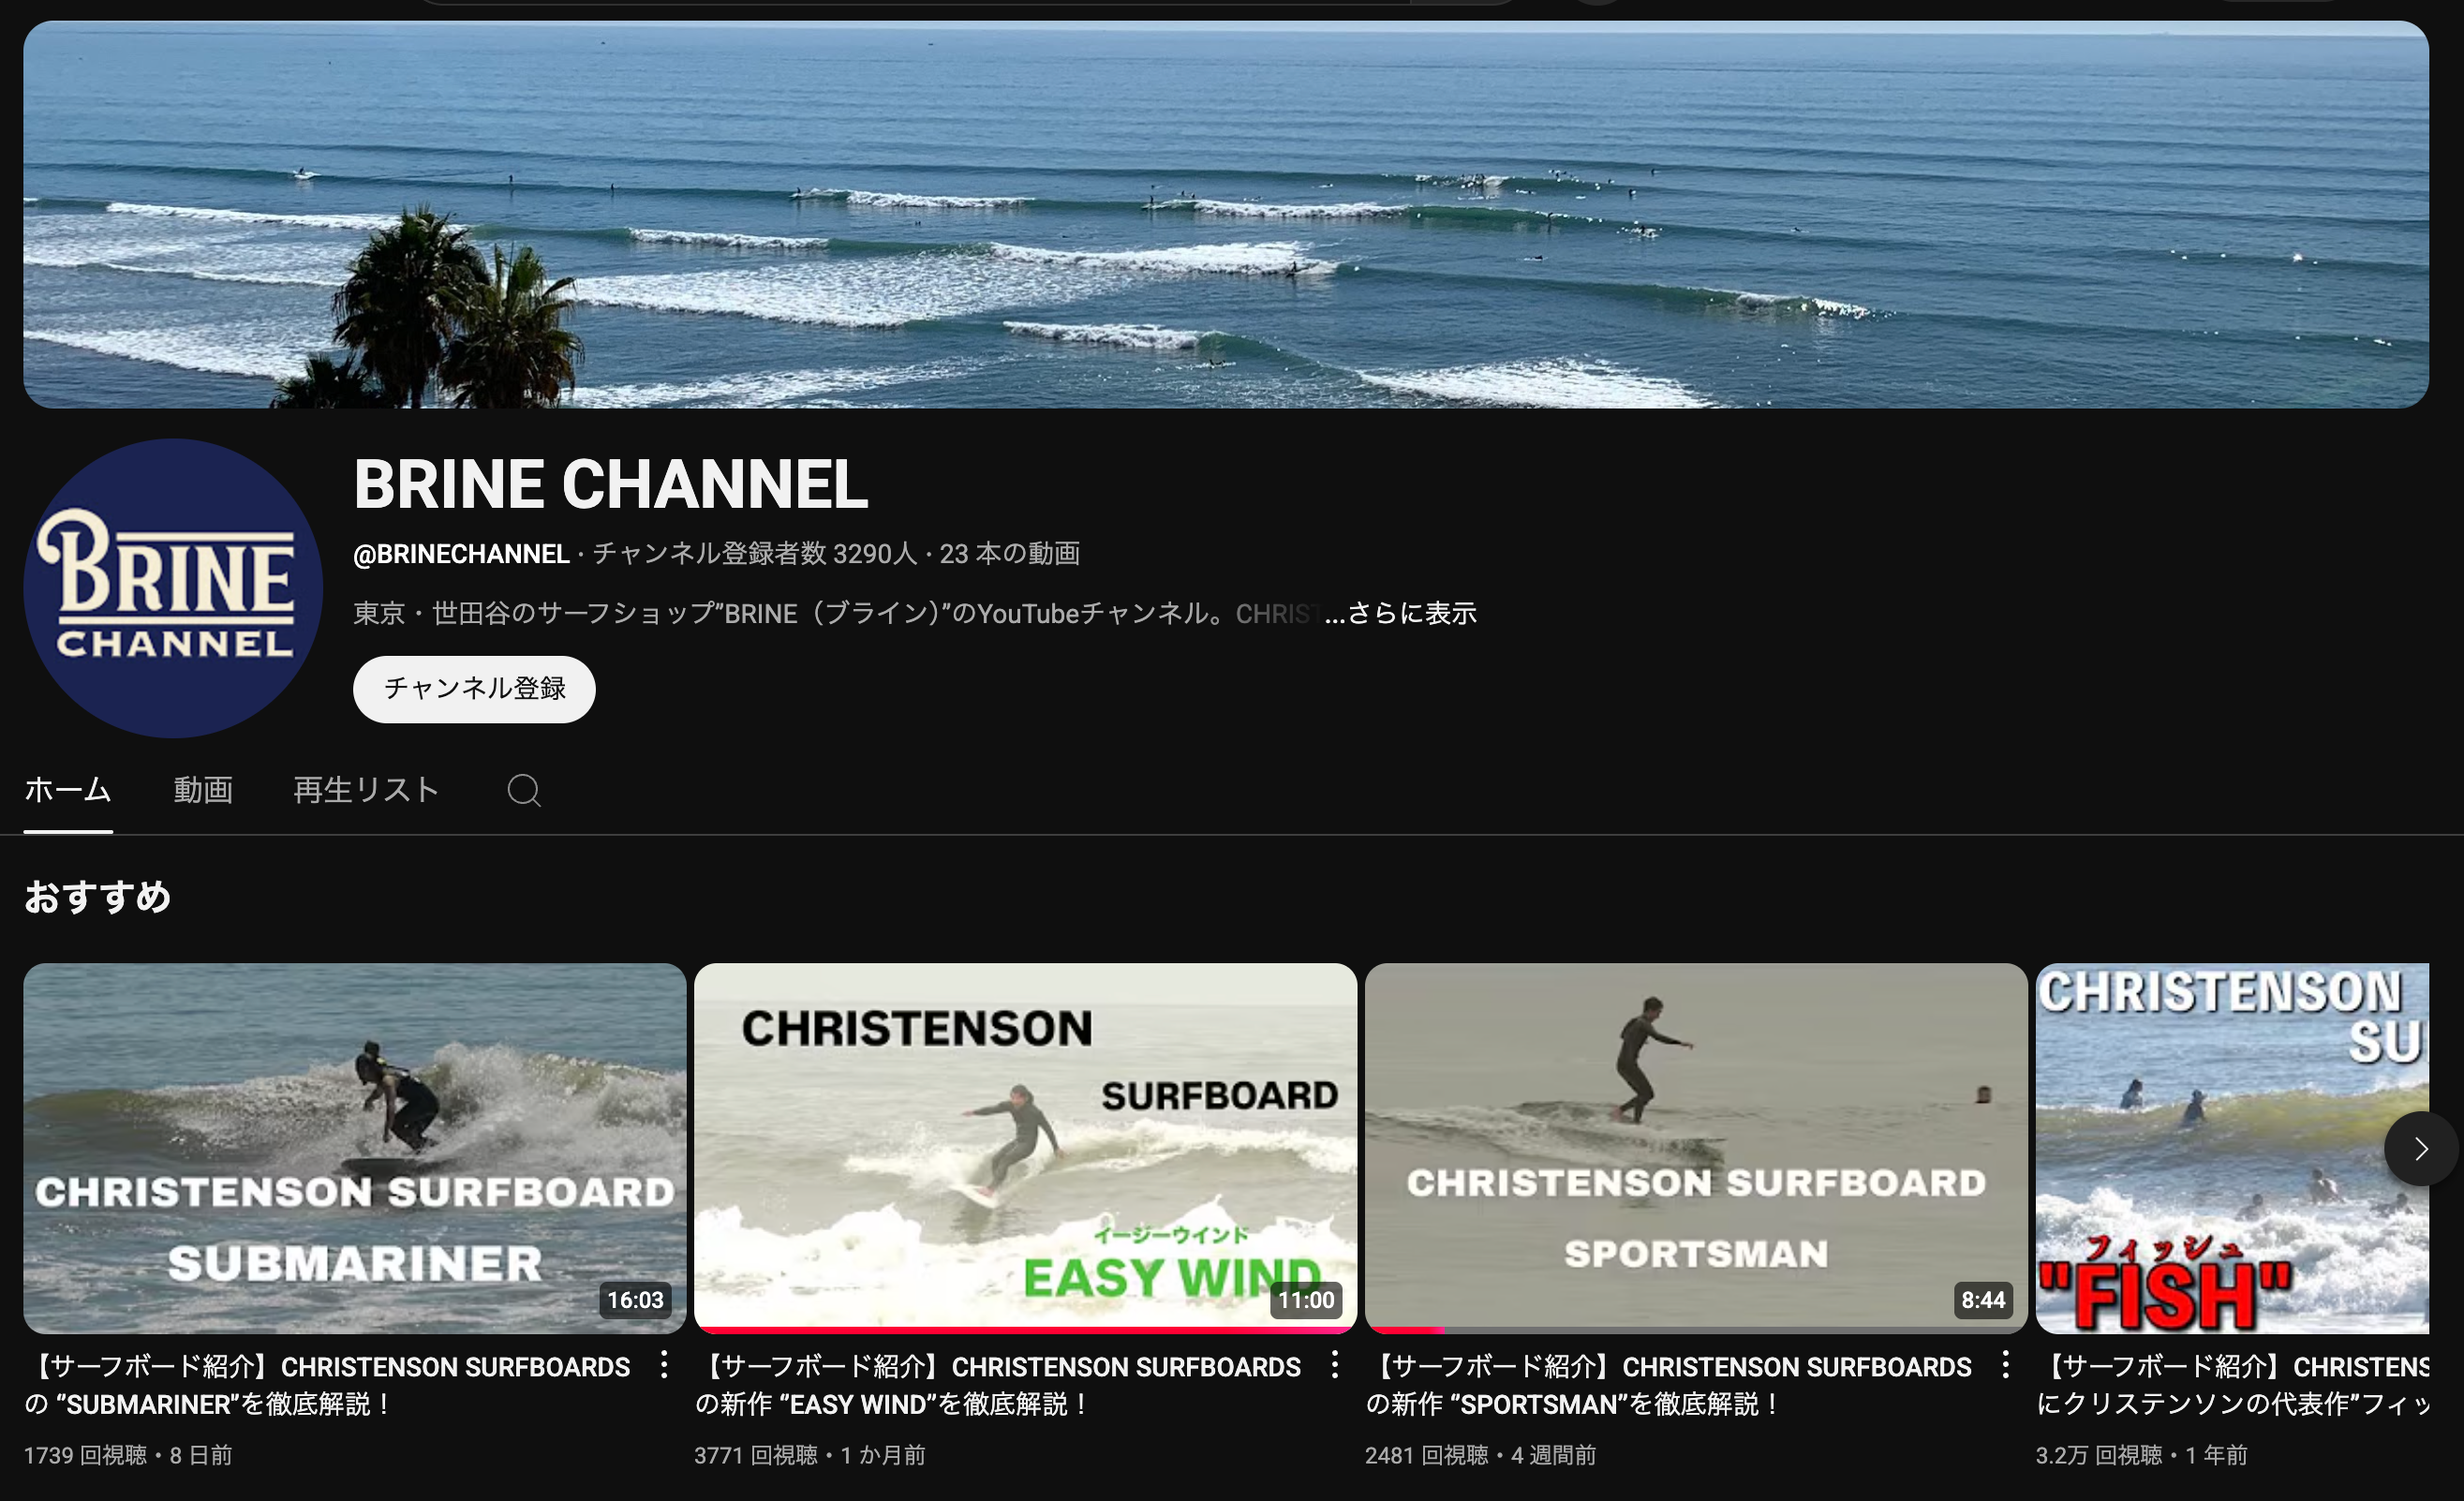The height and width of the screenshot is (1501, 2464).
Task: Select the ホーム tab
Action: (x=68, y=790)
